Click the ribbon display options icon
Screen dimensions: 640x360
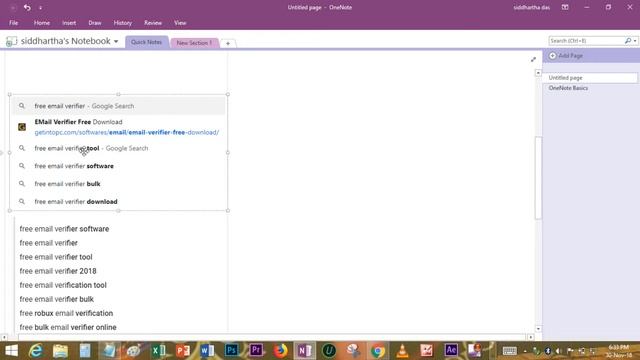click(x=565, y=7)
